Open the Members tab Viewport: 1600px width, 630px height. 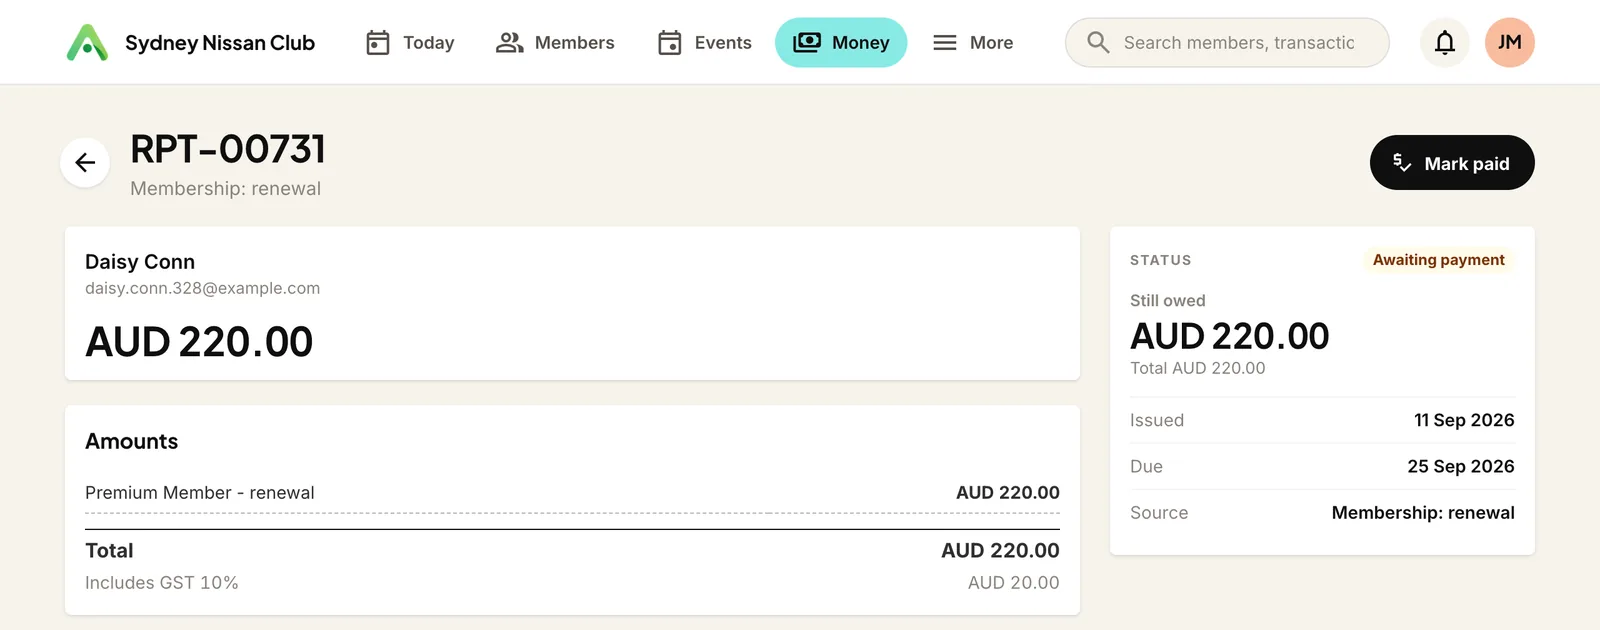coord(555,43)
